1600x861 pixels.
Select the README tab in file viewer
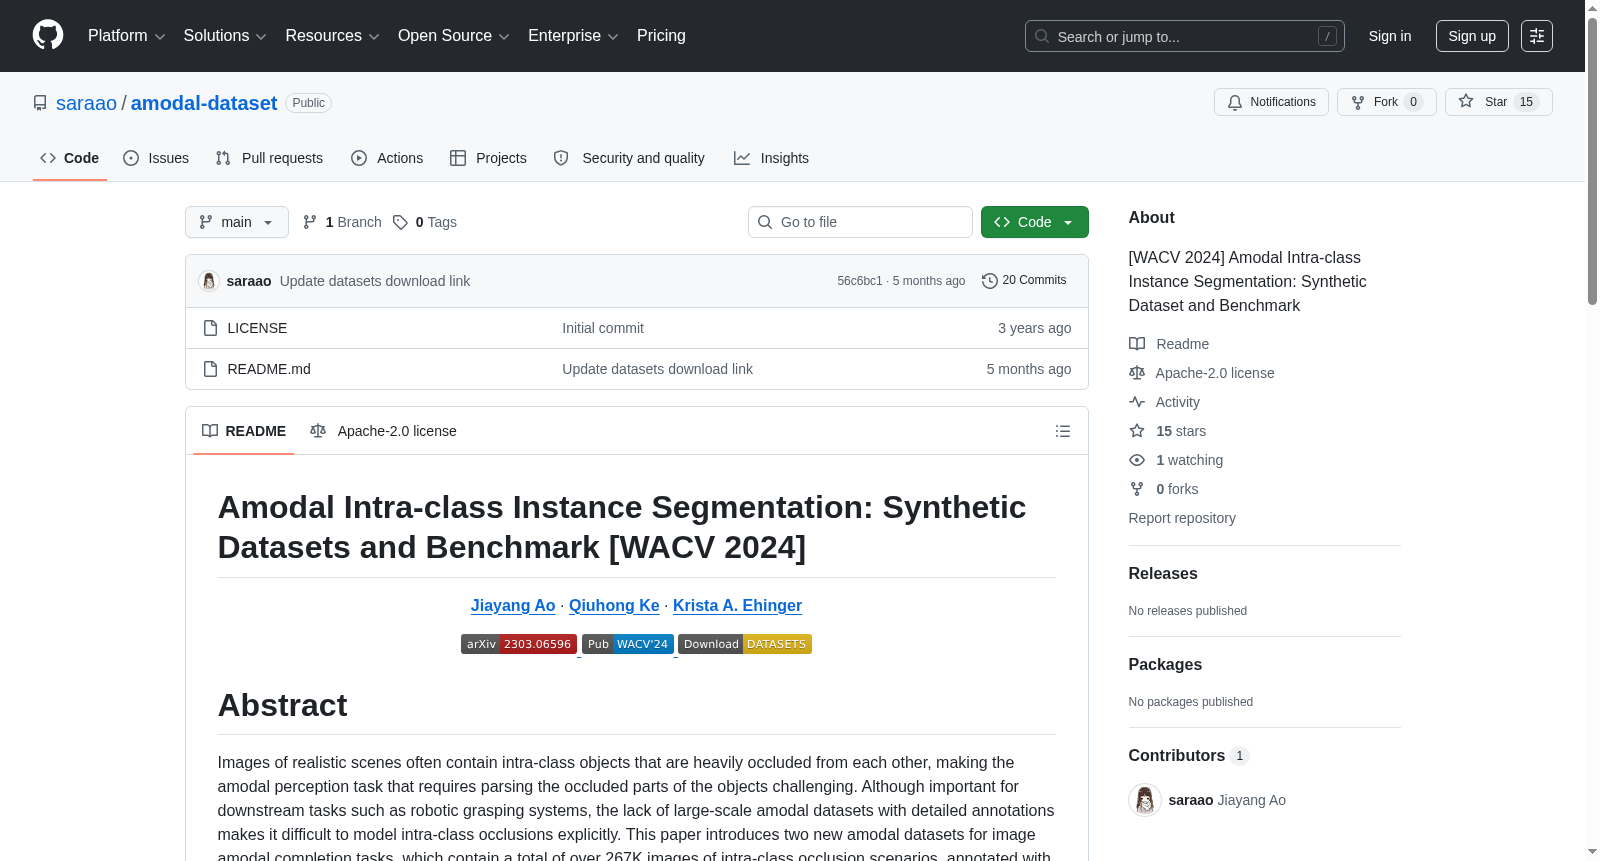click(x=244, y=431)
